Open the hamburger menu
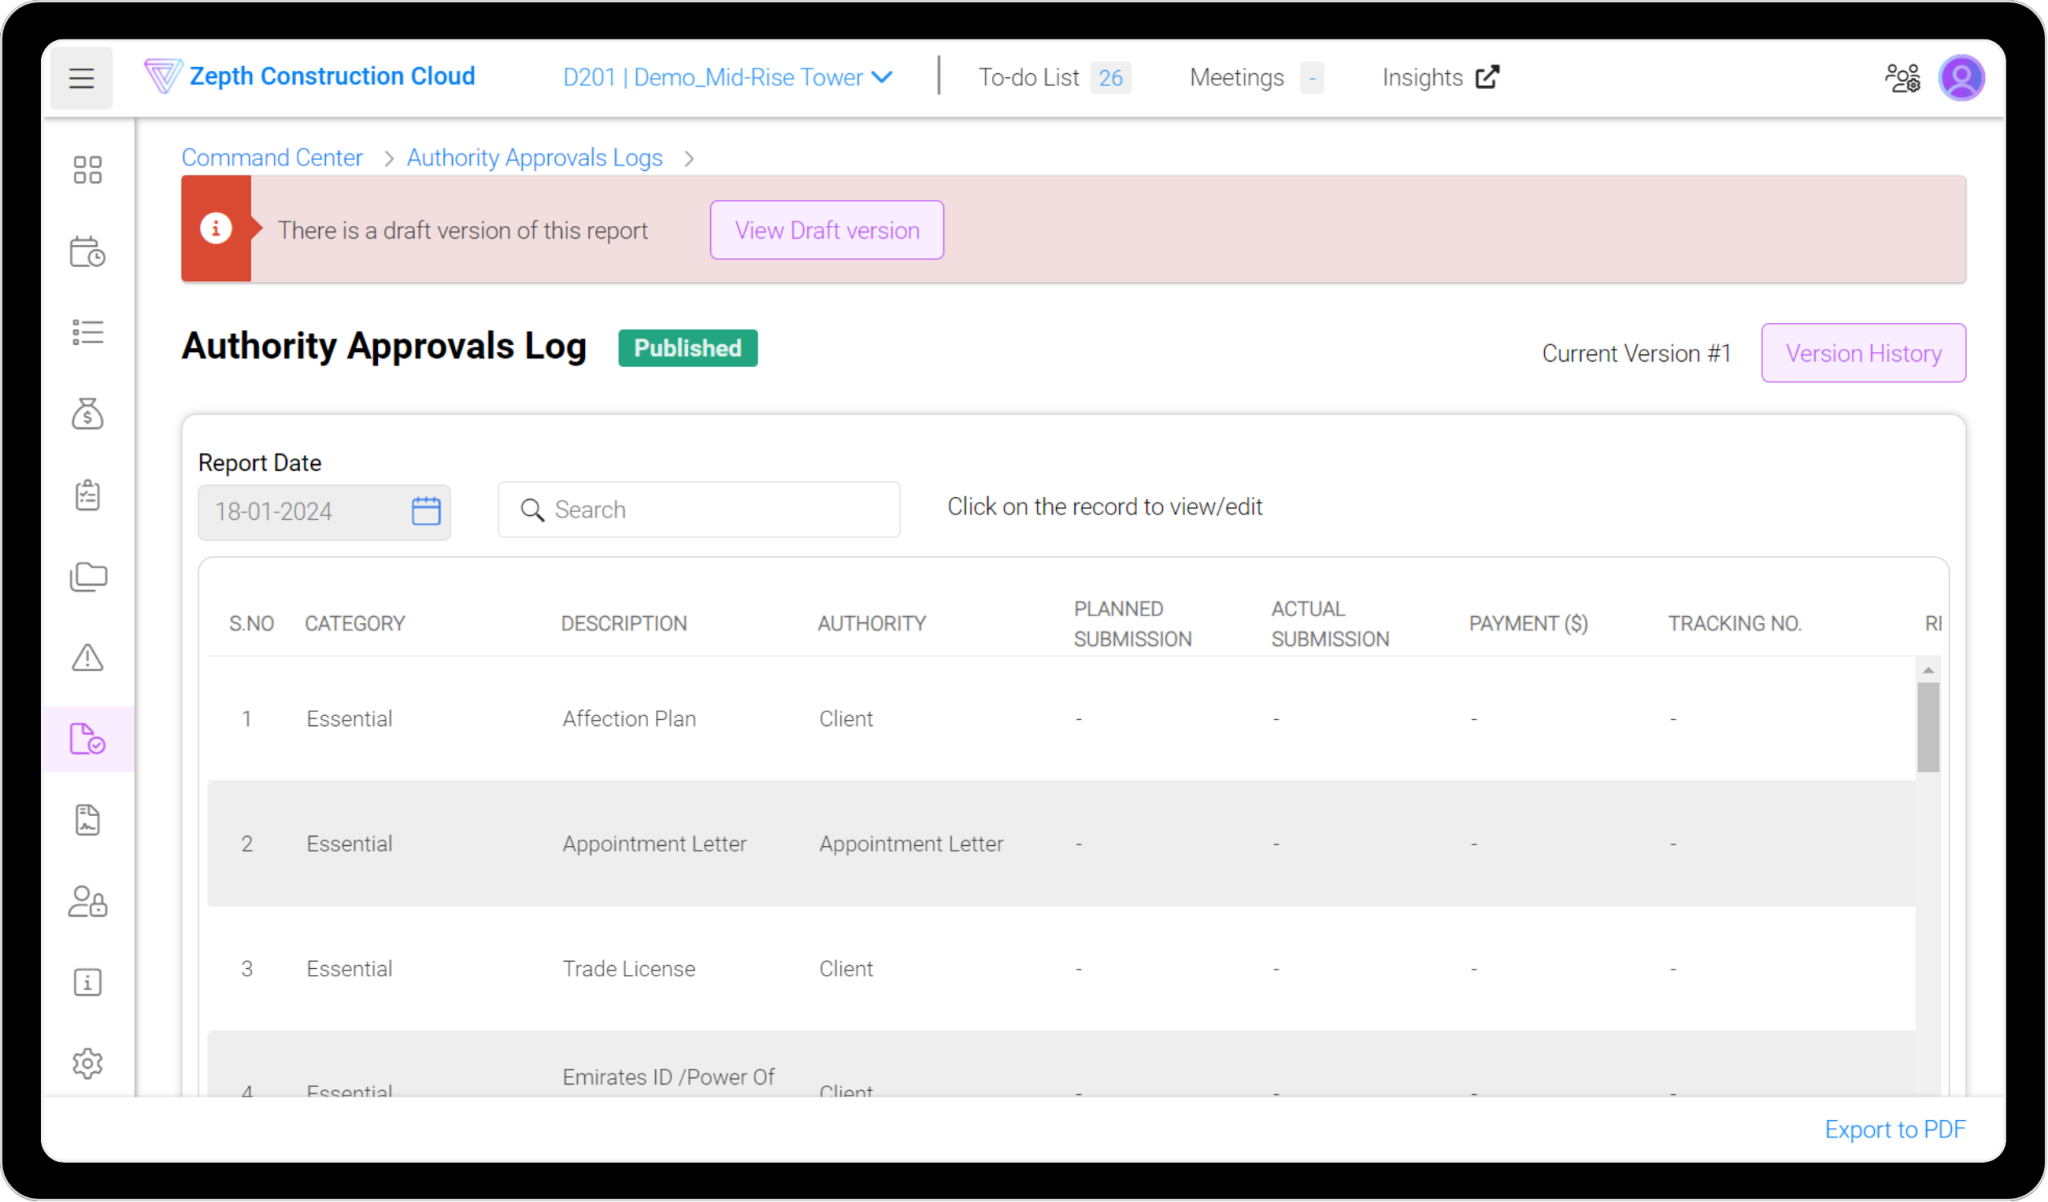Screen dimensions: 2048x1202 point(81,78)
